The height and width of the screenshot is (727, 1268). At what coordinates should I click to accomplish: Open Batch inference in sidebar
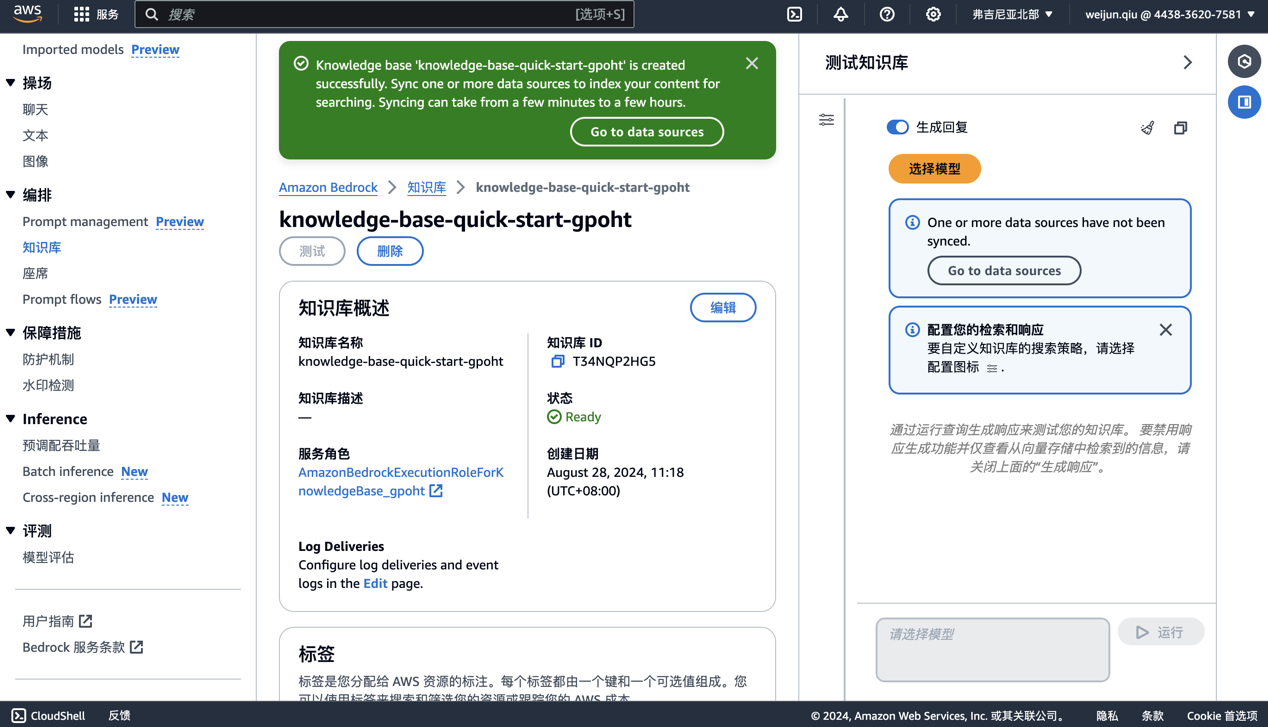point(68,471)
